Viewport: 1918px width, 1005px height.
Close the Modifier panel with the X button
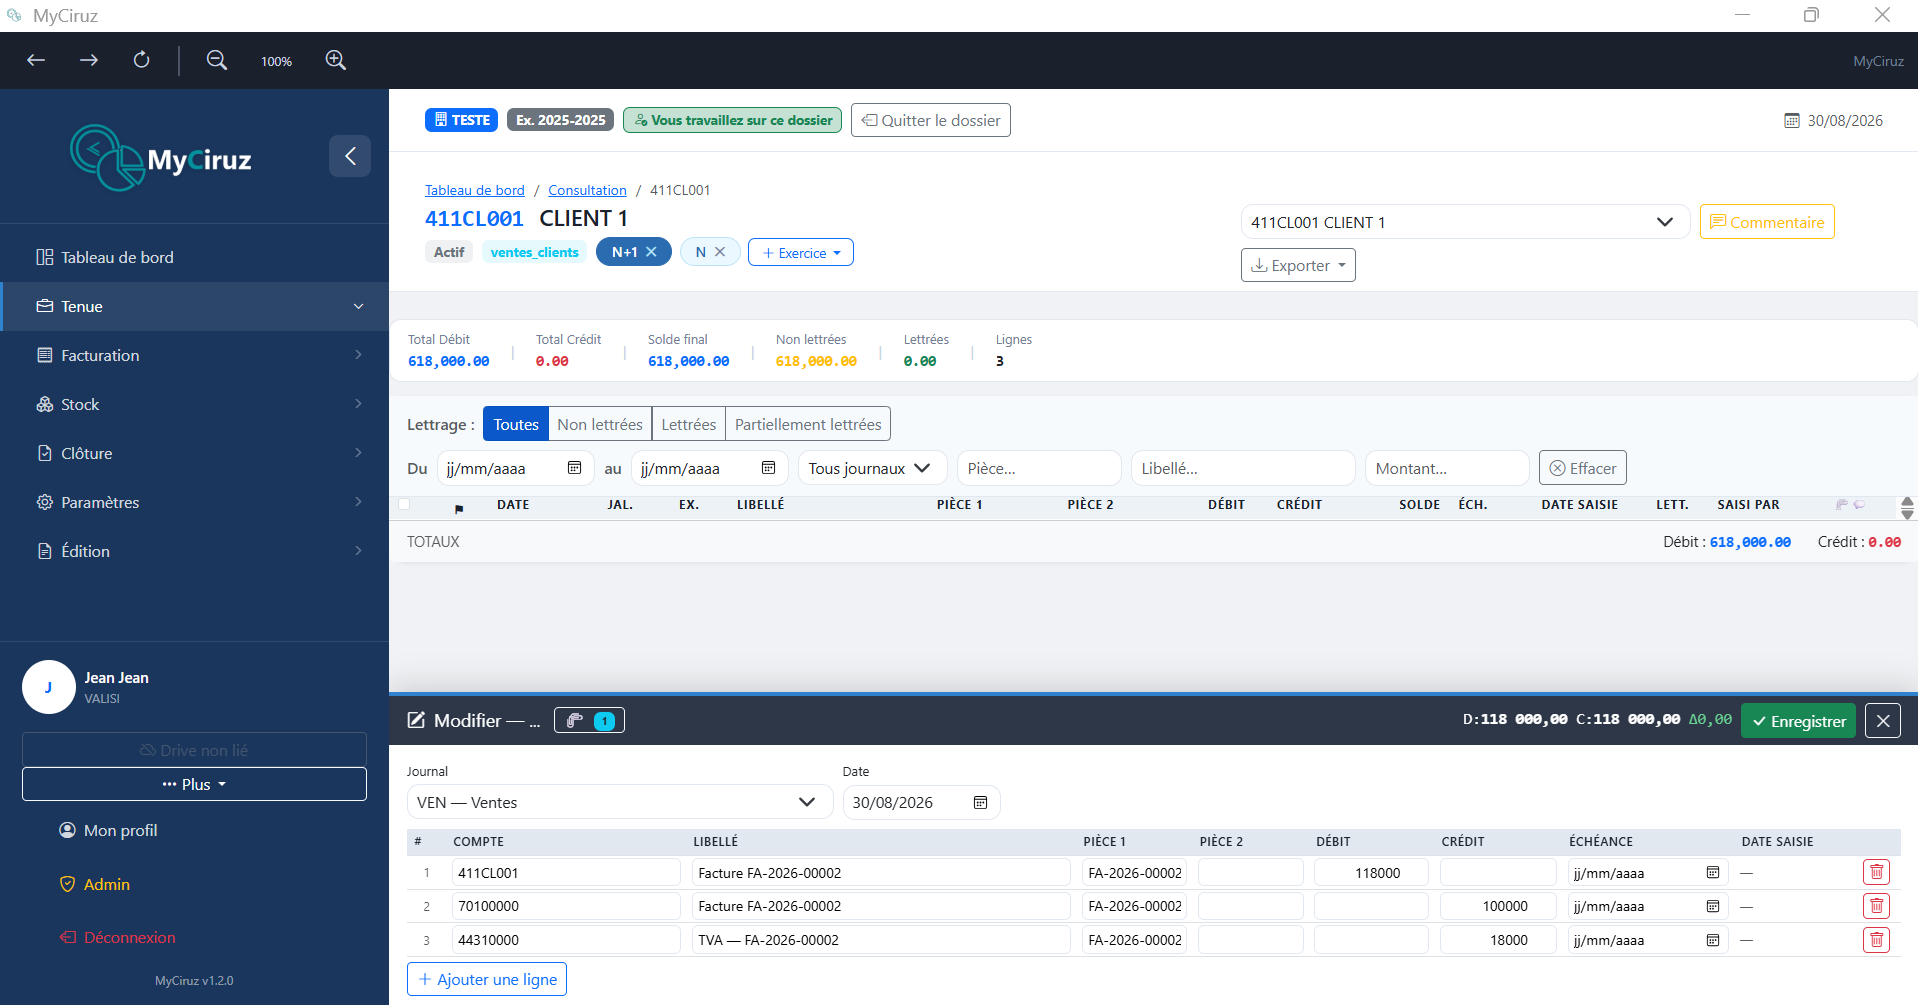point(1883,720)
